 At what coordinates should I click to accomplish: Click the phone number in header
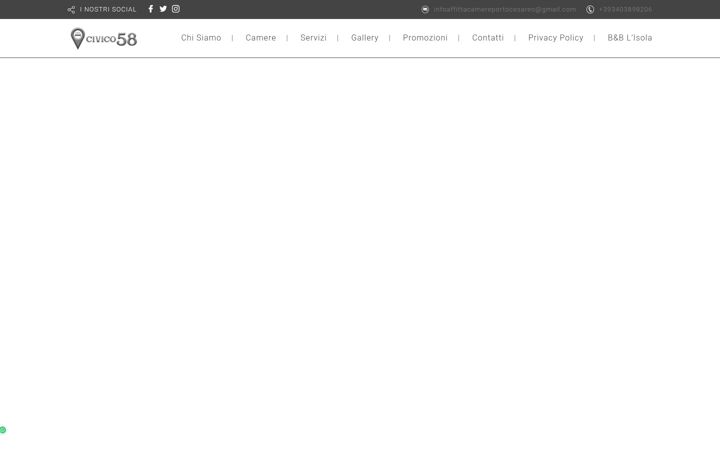(625, 9)
